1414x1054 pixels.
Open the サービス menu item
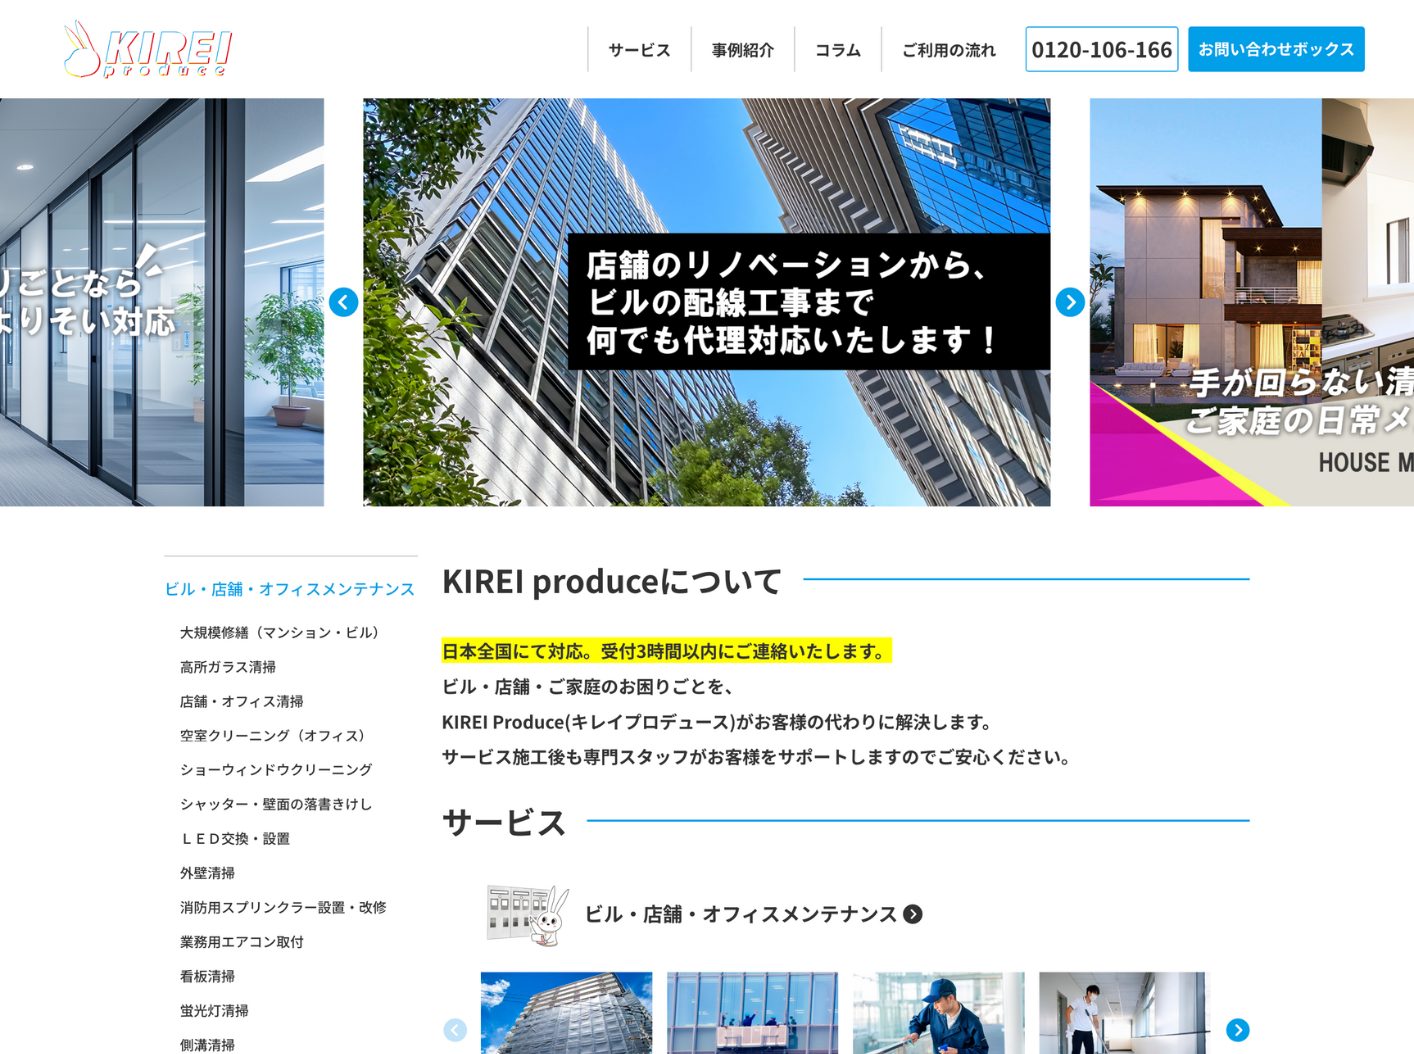pyautogui.click(x=639, y=50)
